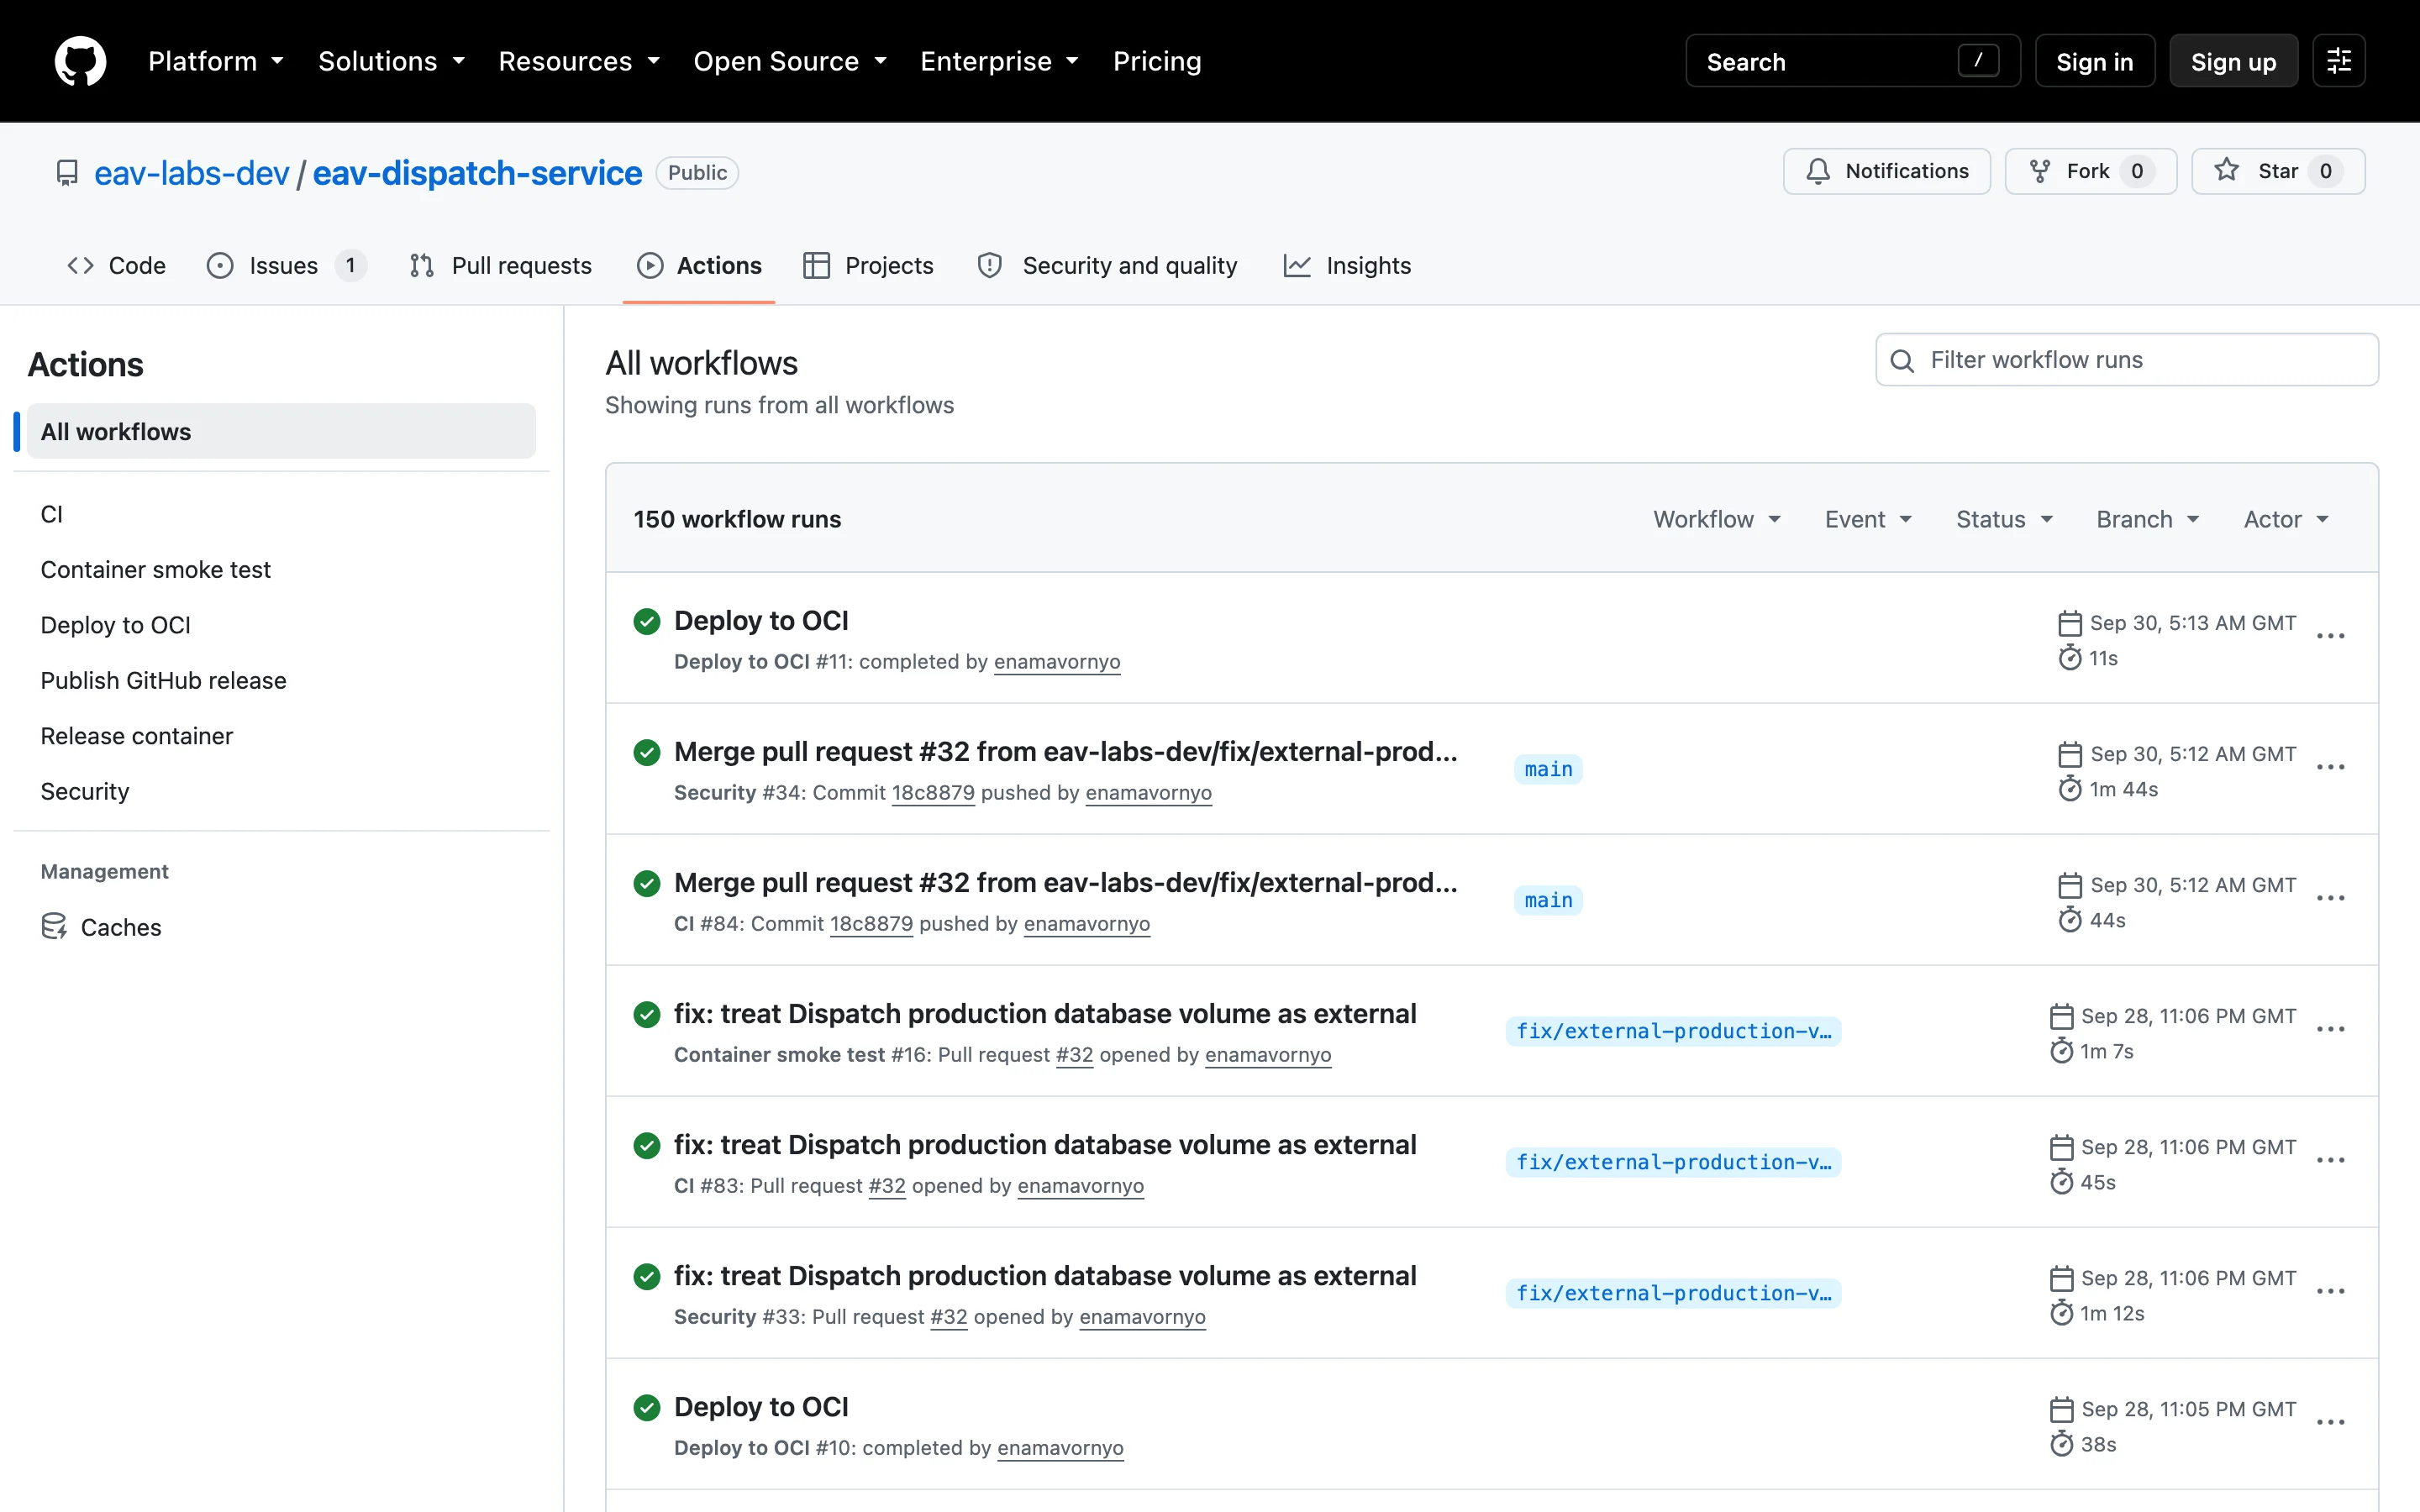Click the Sign in button
The image size is (2420, 1512).
[2094, 61]
